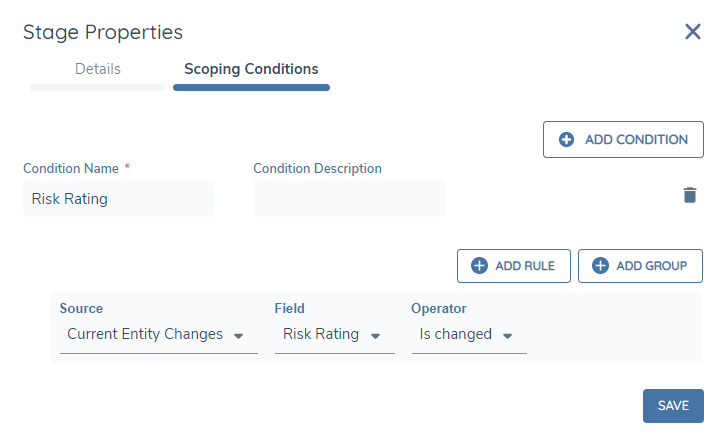Screen dimensions: 722x438
Task: Select the Scoping Conditions tab
Action: pos(251,70)
